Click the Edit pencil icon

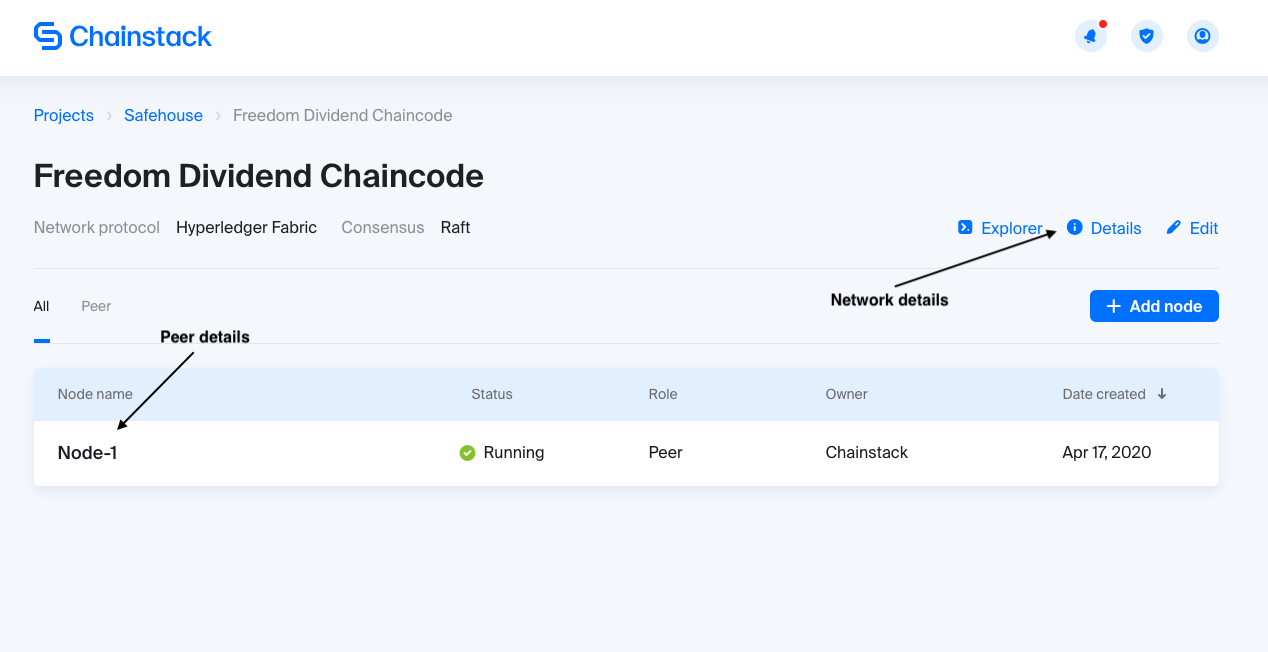coord(1174,227)
